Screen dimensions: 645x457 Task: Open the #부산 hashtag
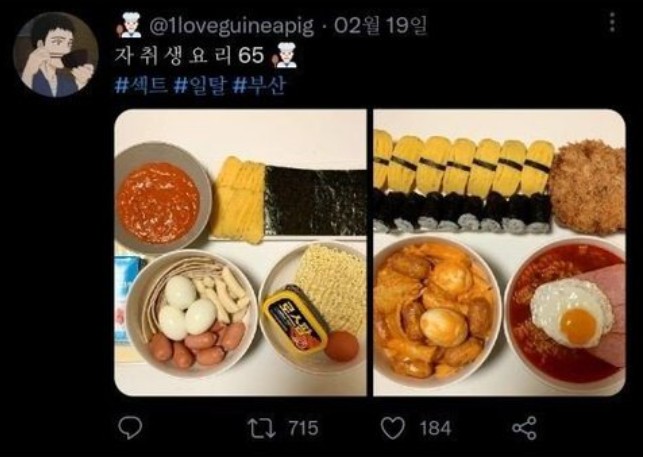(x=259, y=86)
